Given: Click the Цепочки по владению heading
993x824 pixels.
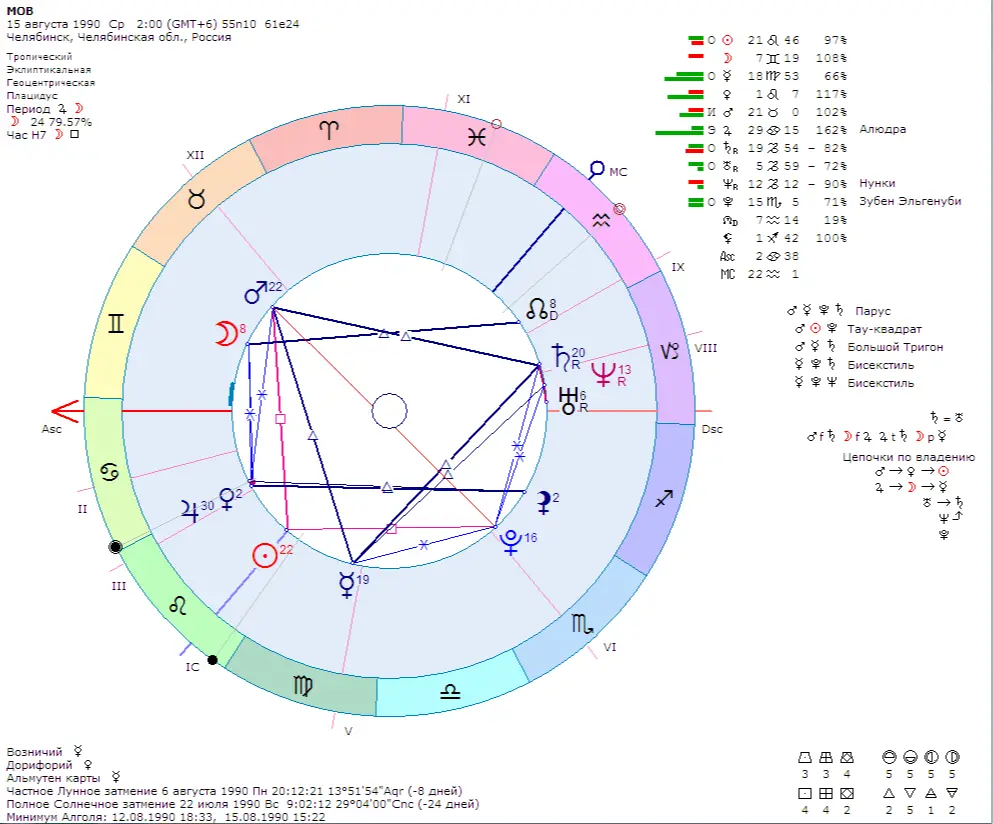Looking at the screenshot, I should coord(908,457).
